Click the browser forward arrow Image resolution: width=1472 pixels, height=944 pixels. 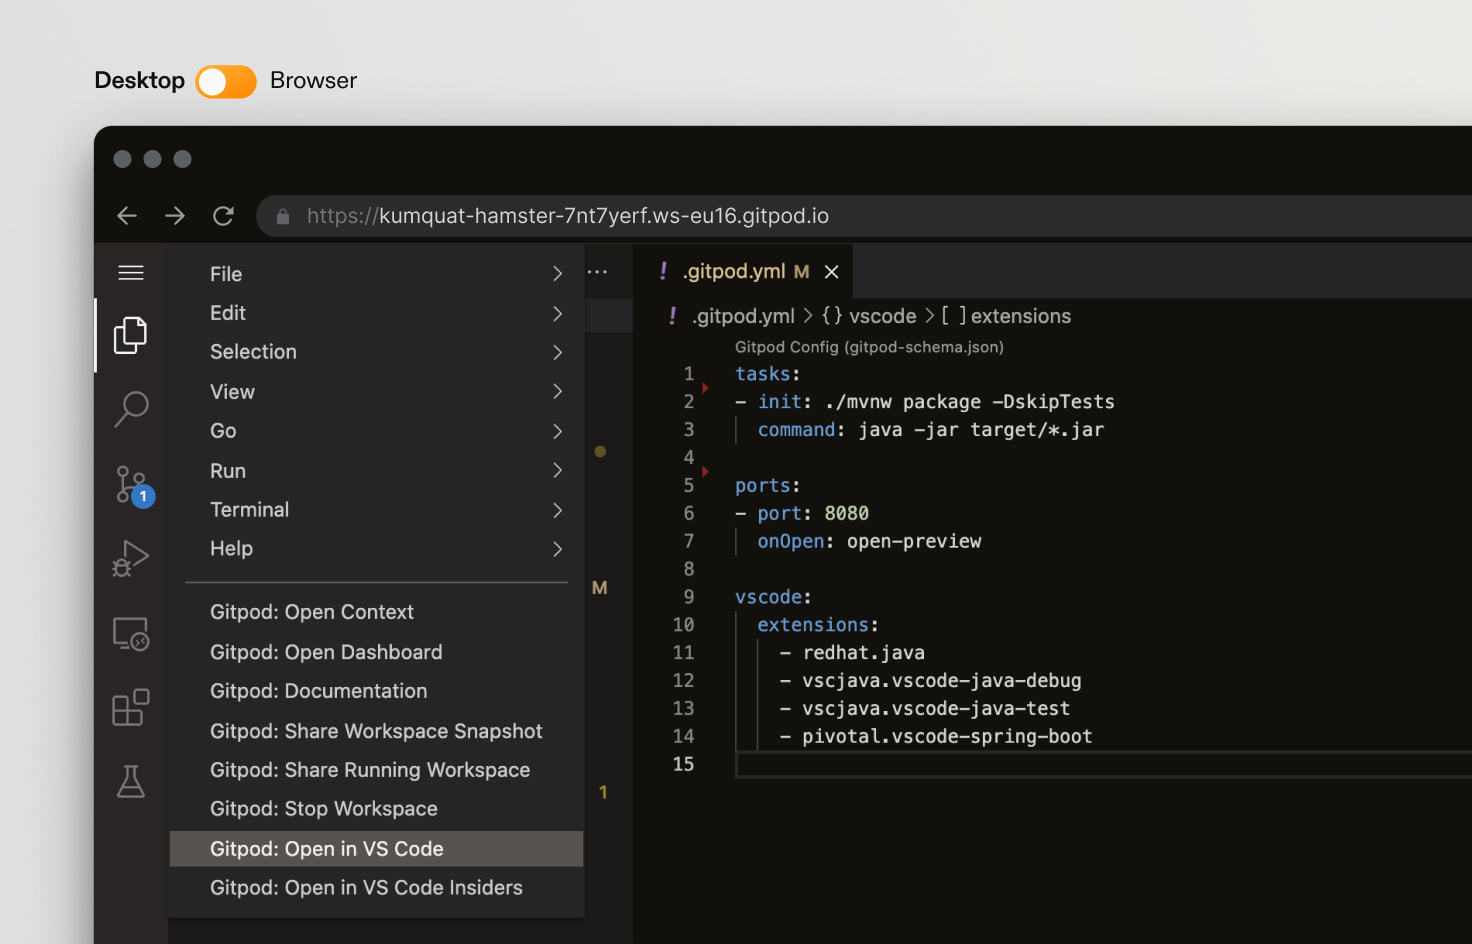pos(175,215)
